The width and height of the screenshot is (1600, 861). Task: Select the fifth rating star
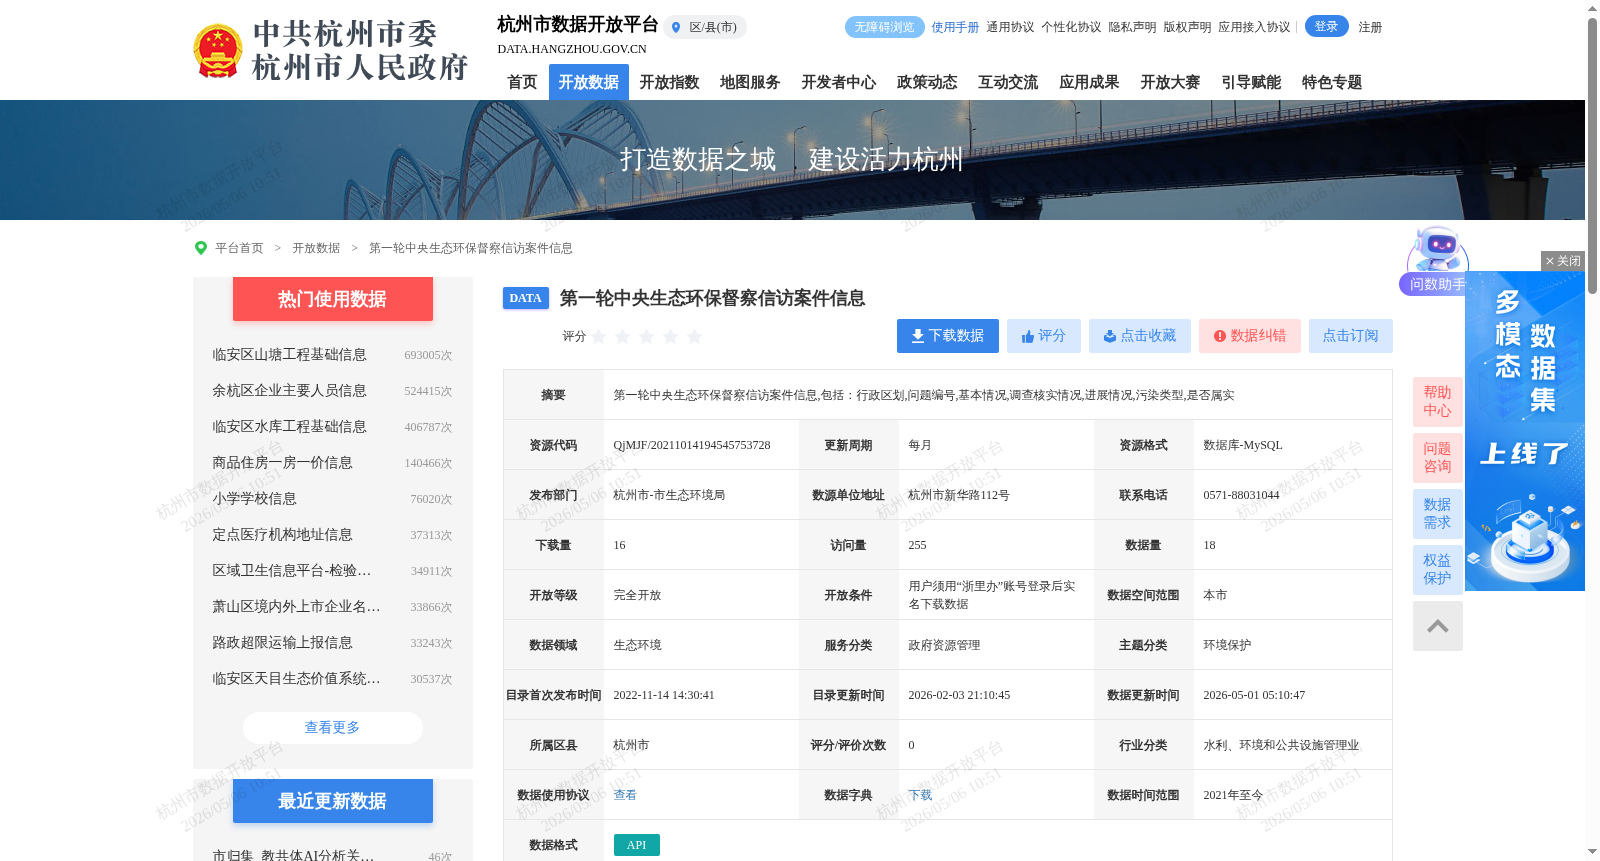(x=695, y=337)
